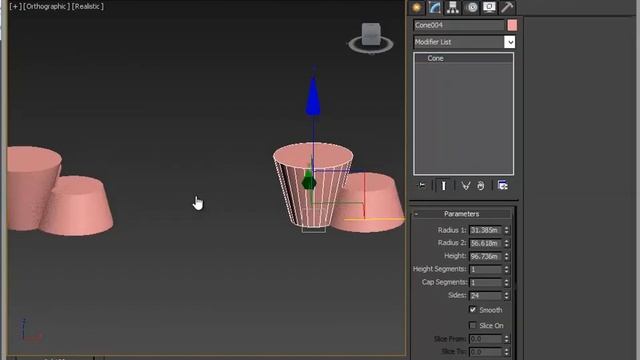
Task: Click the Height Segments value field
Action: (x=485, y=269)
